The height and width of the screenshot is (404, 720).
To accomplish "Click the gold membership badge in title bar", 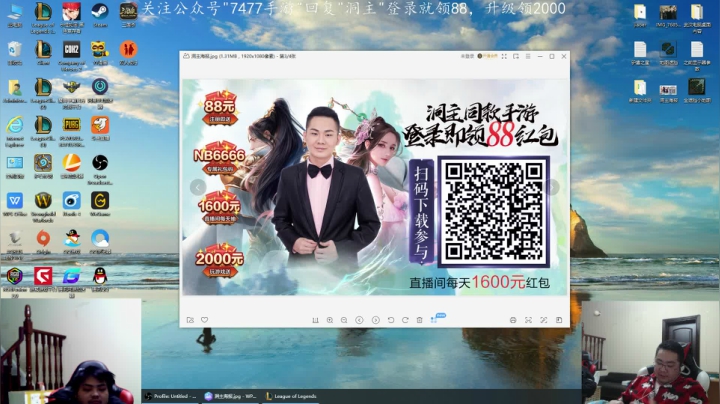I will coord(487,56).
